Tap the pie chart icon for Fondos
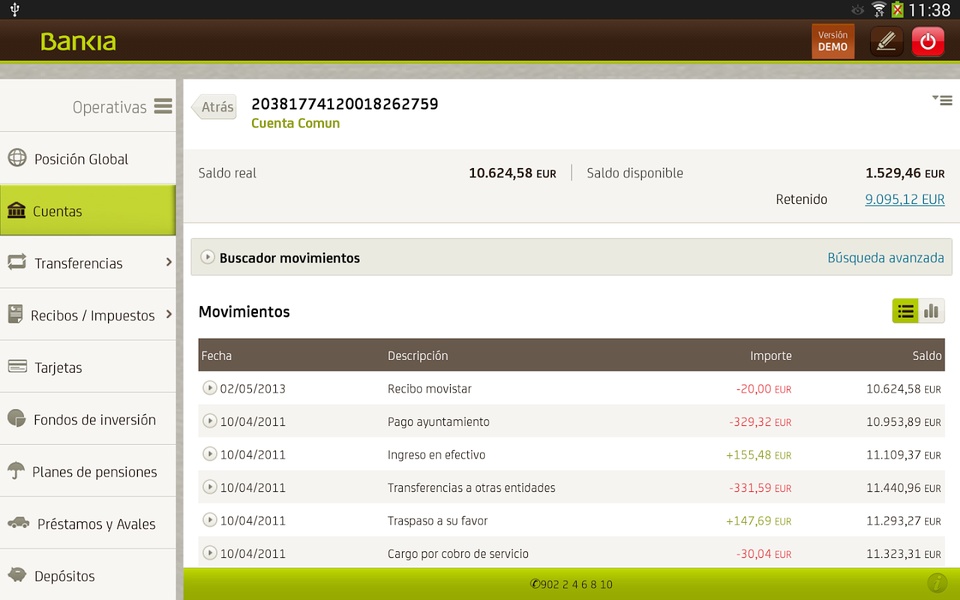Image resolution: width=960 pixels, height=600 pixels. pos(17,418)
